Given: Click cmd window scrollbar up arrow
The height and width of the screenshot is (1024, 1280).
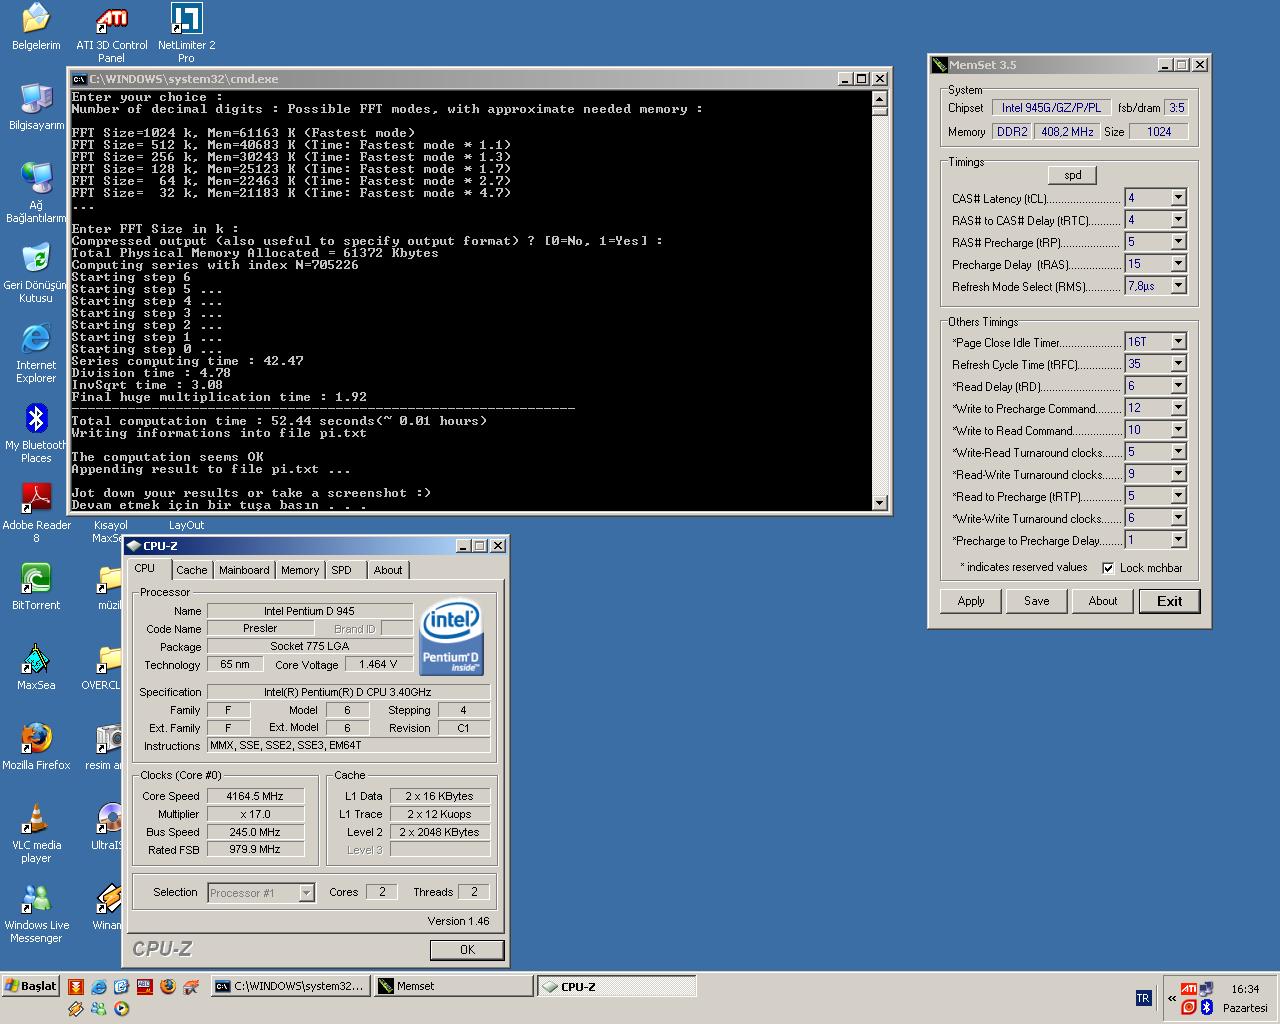Looking at the screenshot, I should [879, 99].
